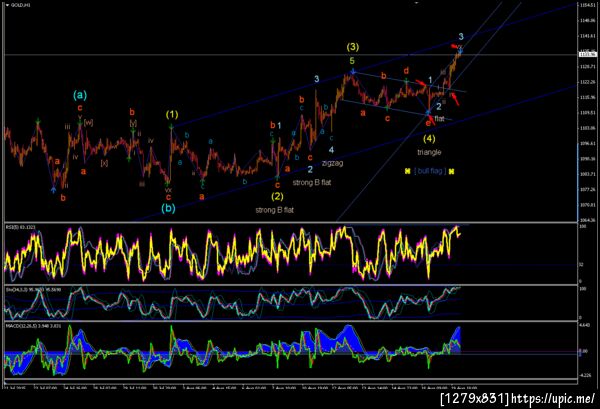Select the yellow '(3)' wave label
The height and width of the screenshot is (409, 600).
point(352,47)
